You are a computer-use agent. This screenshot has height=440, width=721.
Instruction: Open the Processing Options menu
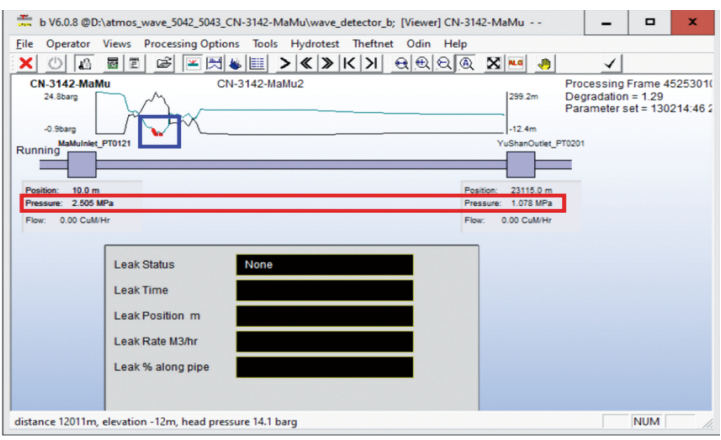[191, 44]
